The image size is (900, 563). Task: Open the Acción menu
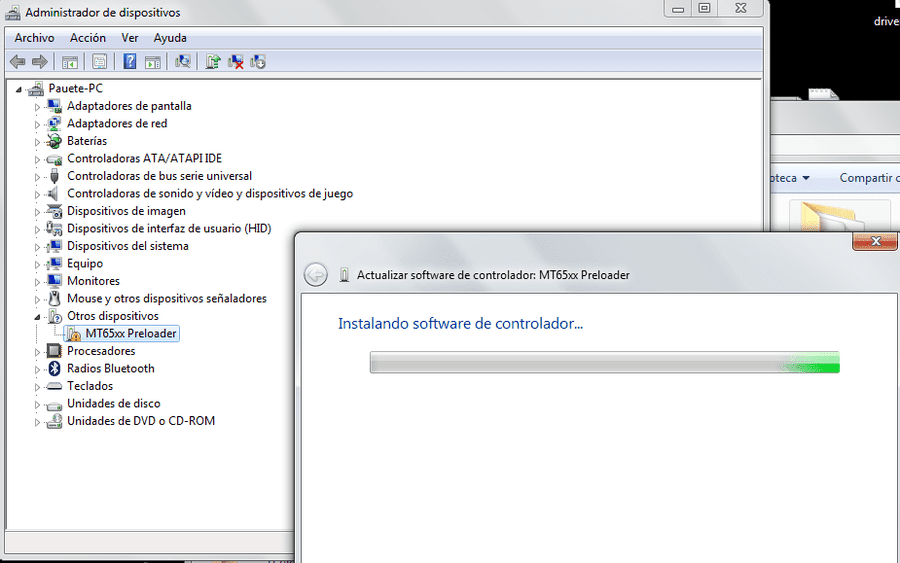point(88,38)
